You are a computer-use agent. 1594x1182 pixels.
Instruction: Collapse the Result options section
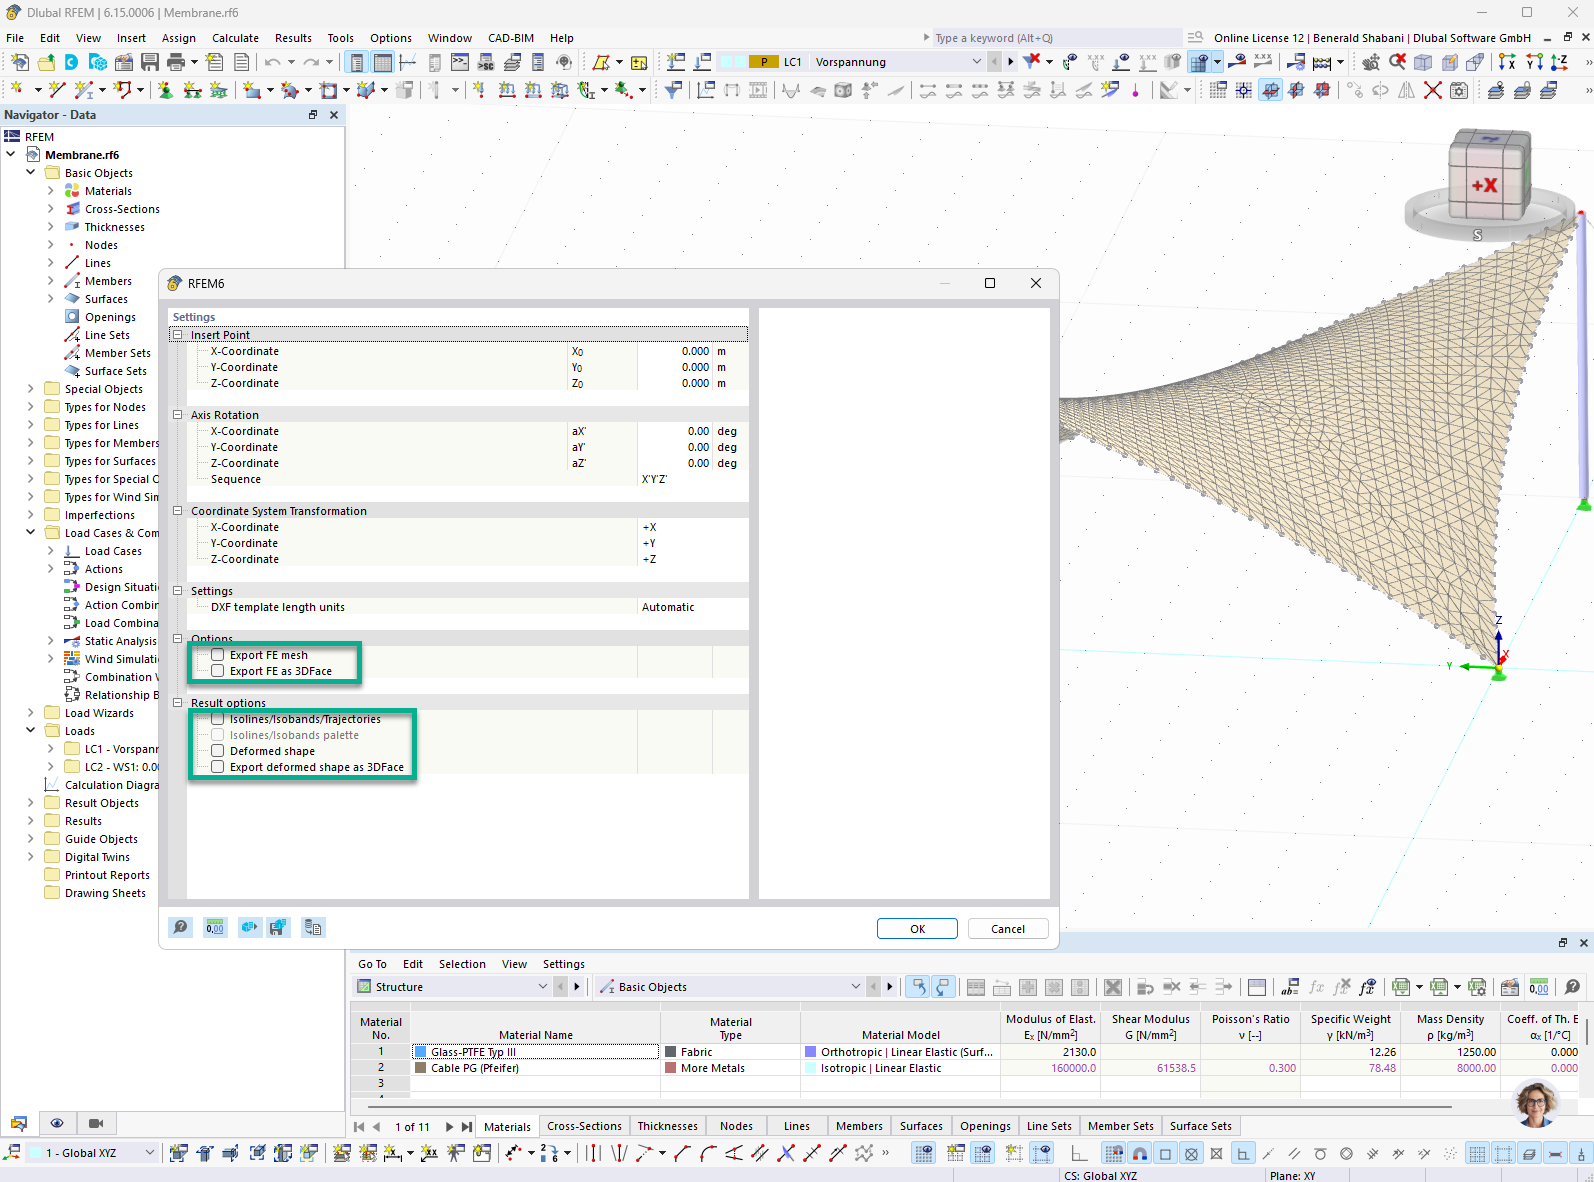tap(178, 703)
